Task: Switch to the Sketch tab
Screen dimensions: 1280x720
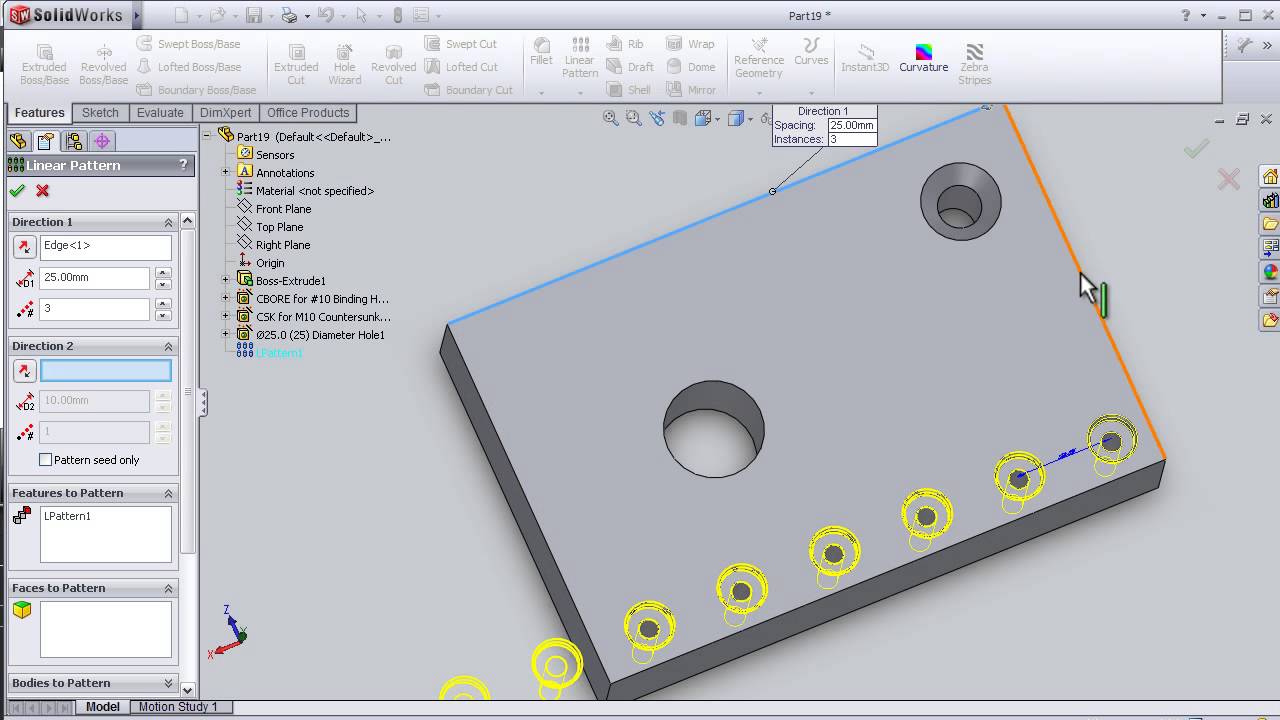Action: 100,113
